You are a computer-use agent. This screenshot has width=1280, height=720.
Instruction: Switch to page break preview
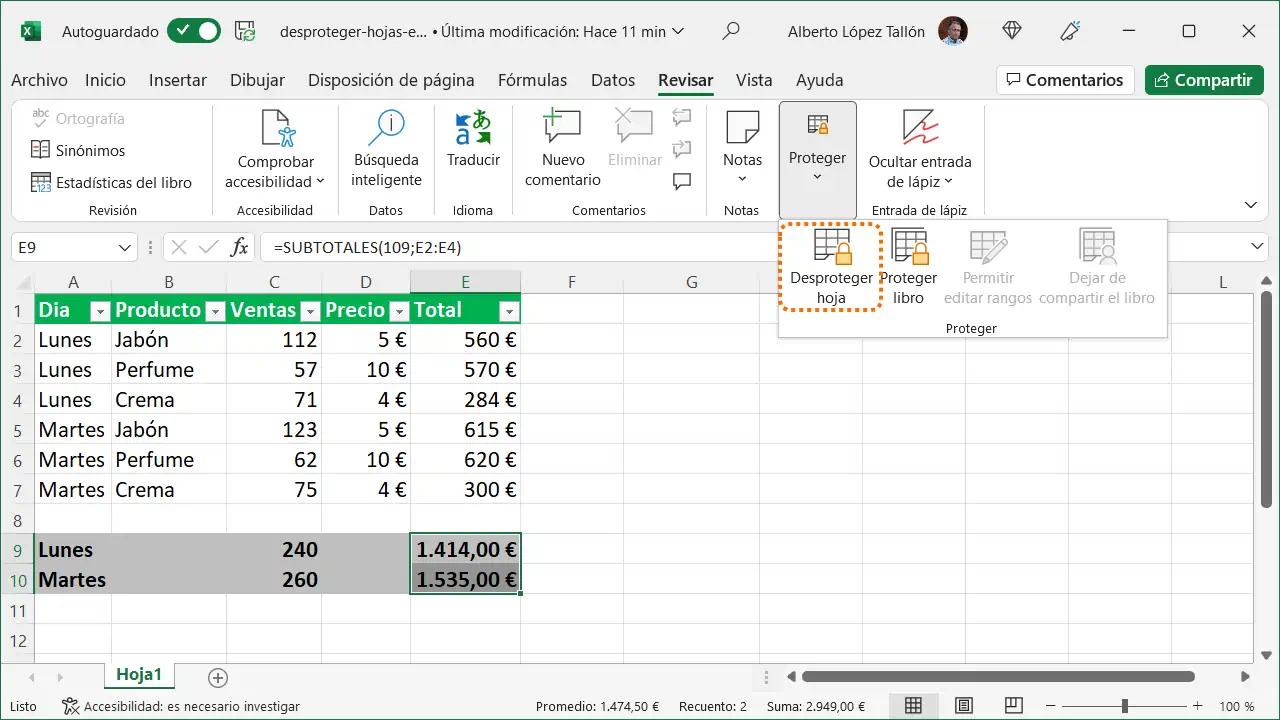pos(1013,706)
